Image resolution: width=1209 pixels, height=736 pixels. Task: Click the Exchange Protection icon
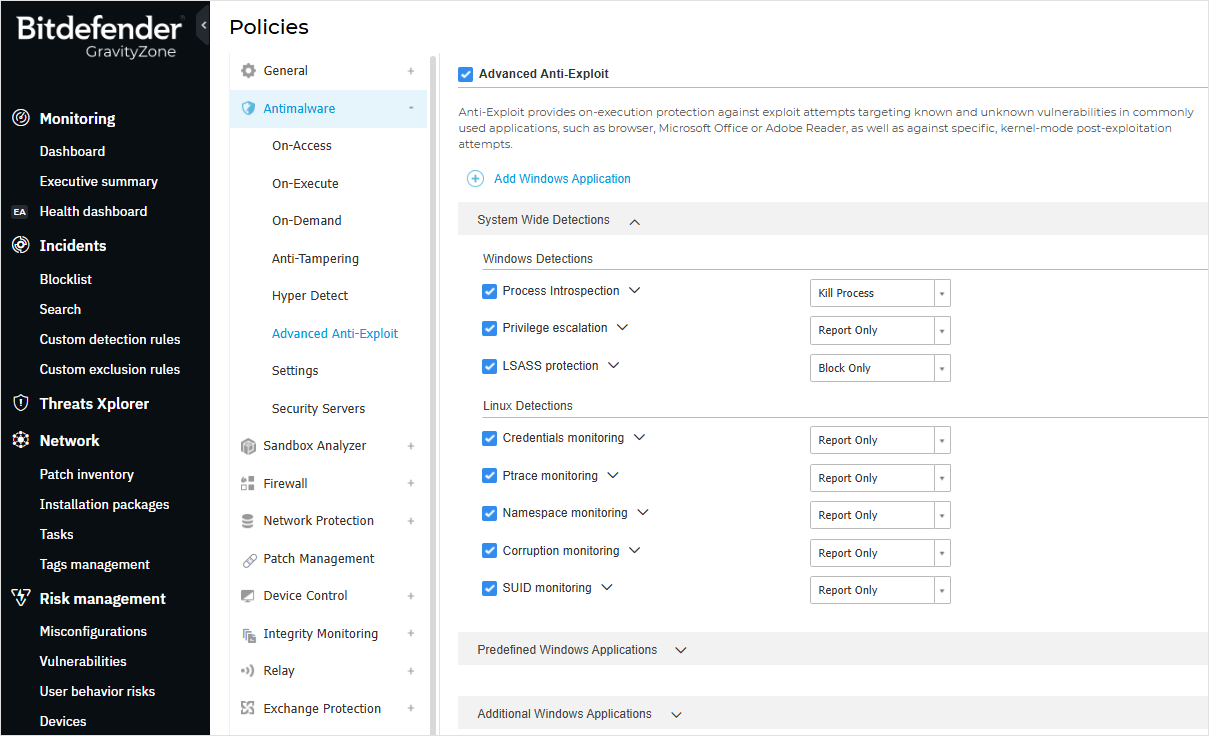pos(248,708)
